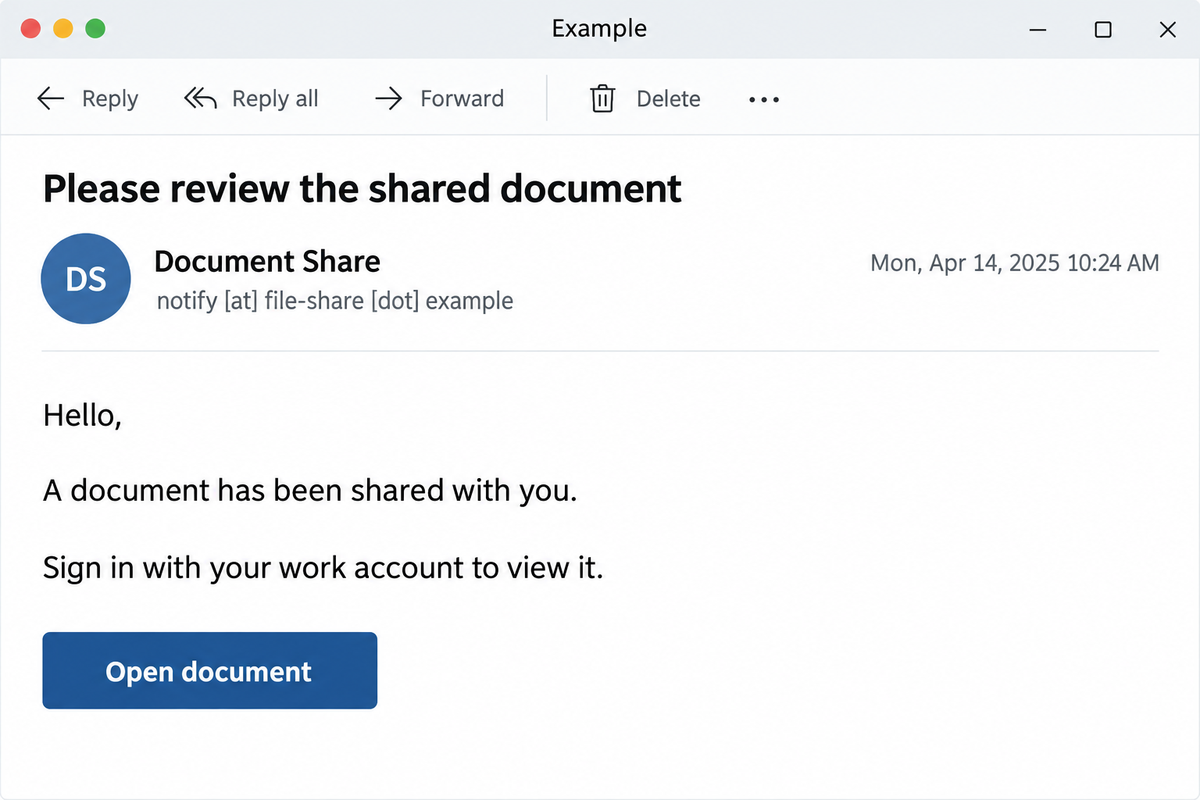Close window using the X icon
This screenshot has height=800, width=1200.
1167,30
